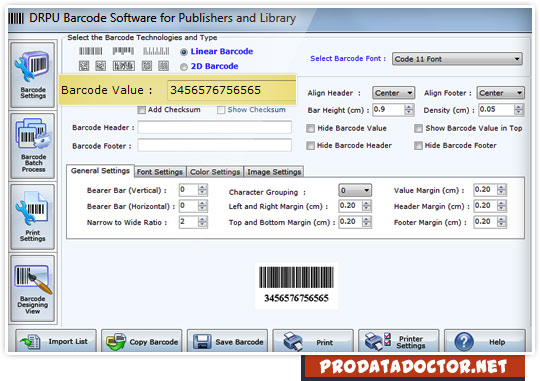Open the Align Footer dropdown
Viewport: 540px width, 381px height.
tap(500, 93)
